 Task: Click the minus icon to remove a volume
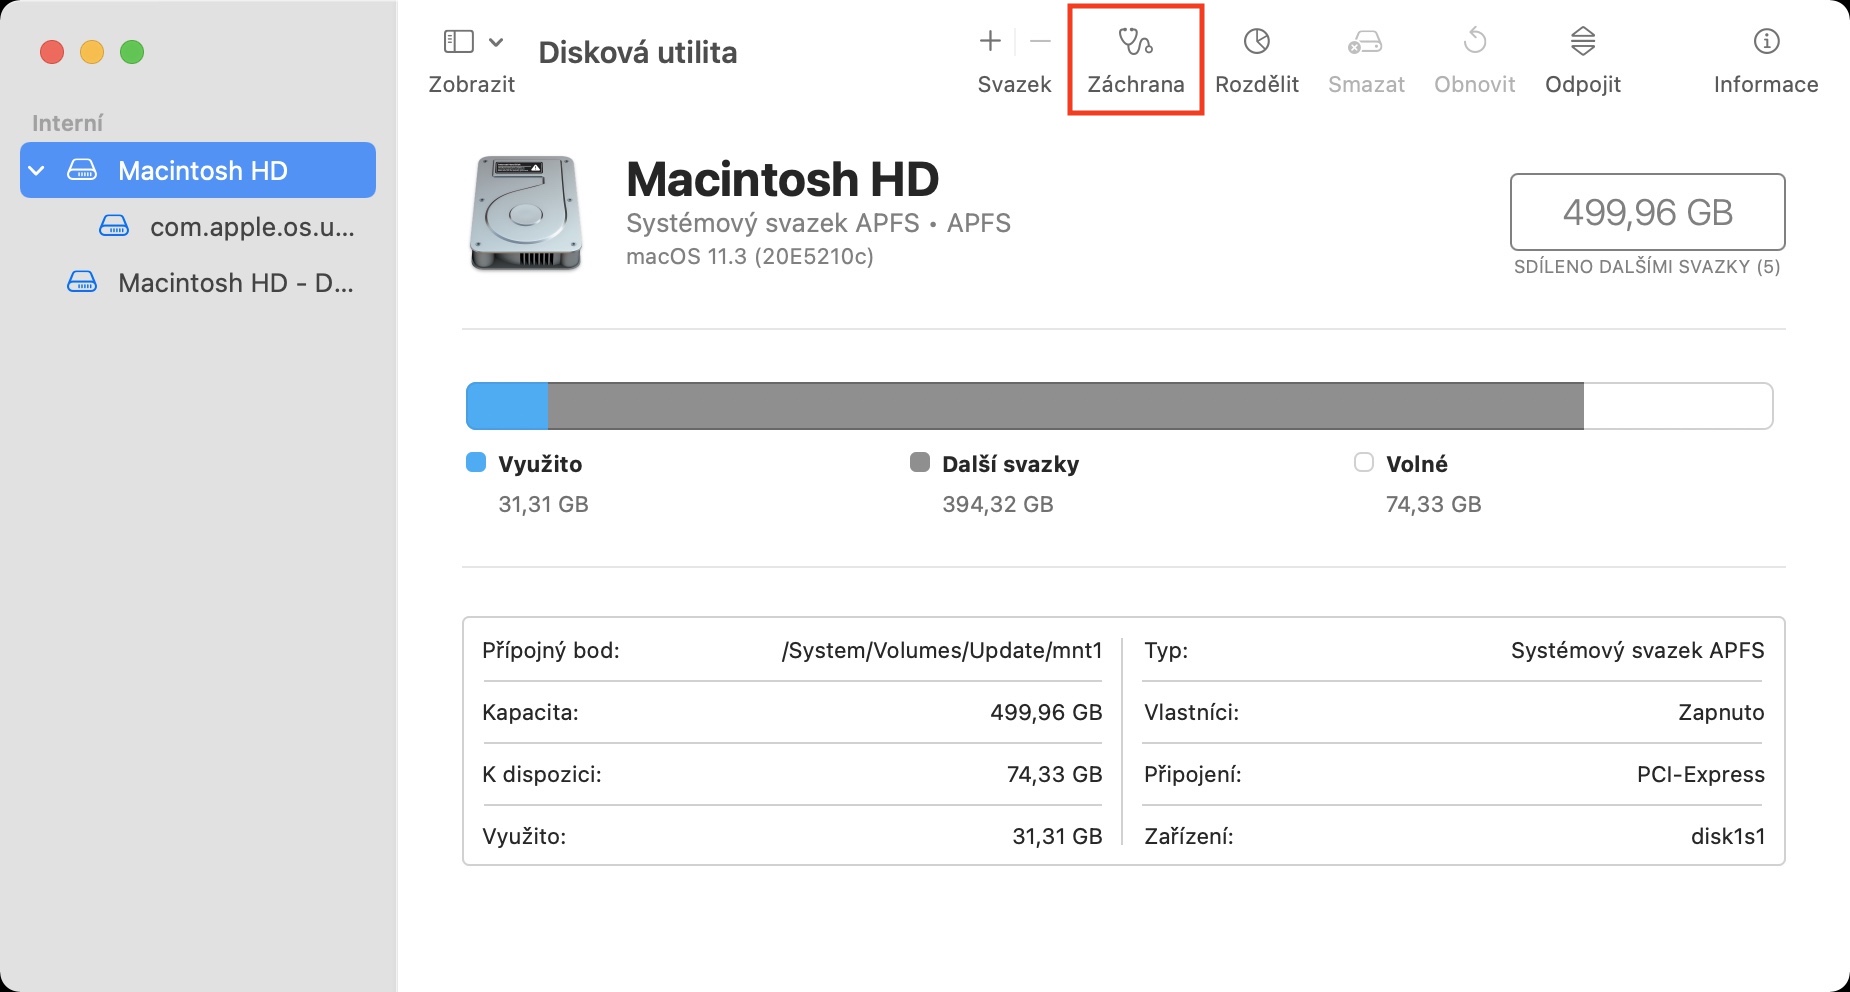(1040, 41)
